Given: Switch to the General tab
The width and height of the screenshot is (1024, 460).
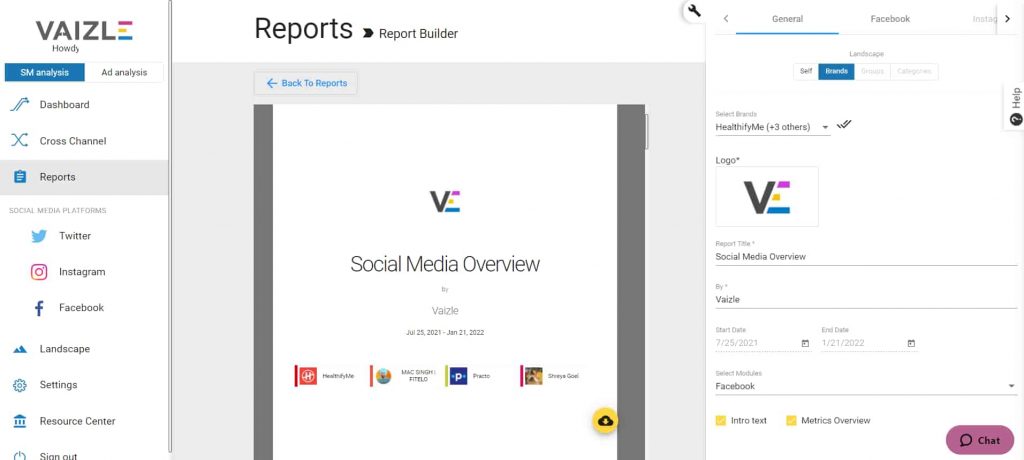Looking at the screenshot, I should click(787, 19).
